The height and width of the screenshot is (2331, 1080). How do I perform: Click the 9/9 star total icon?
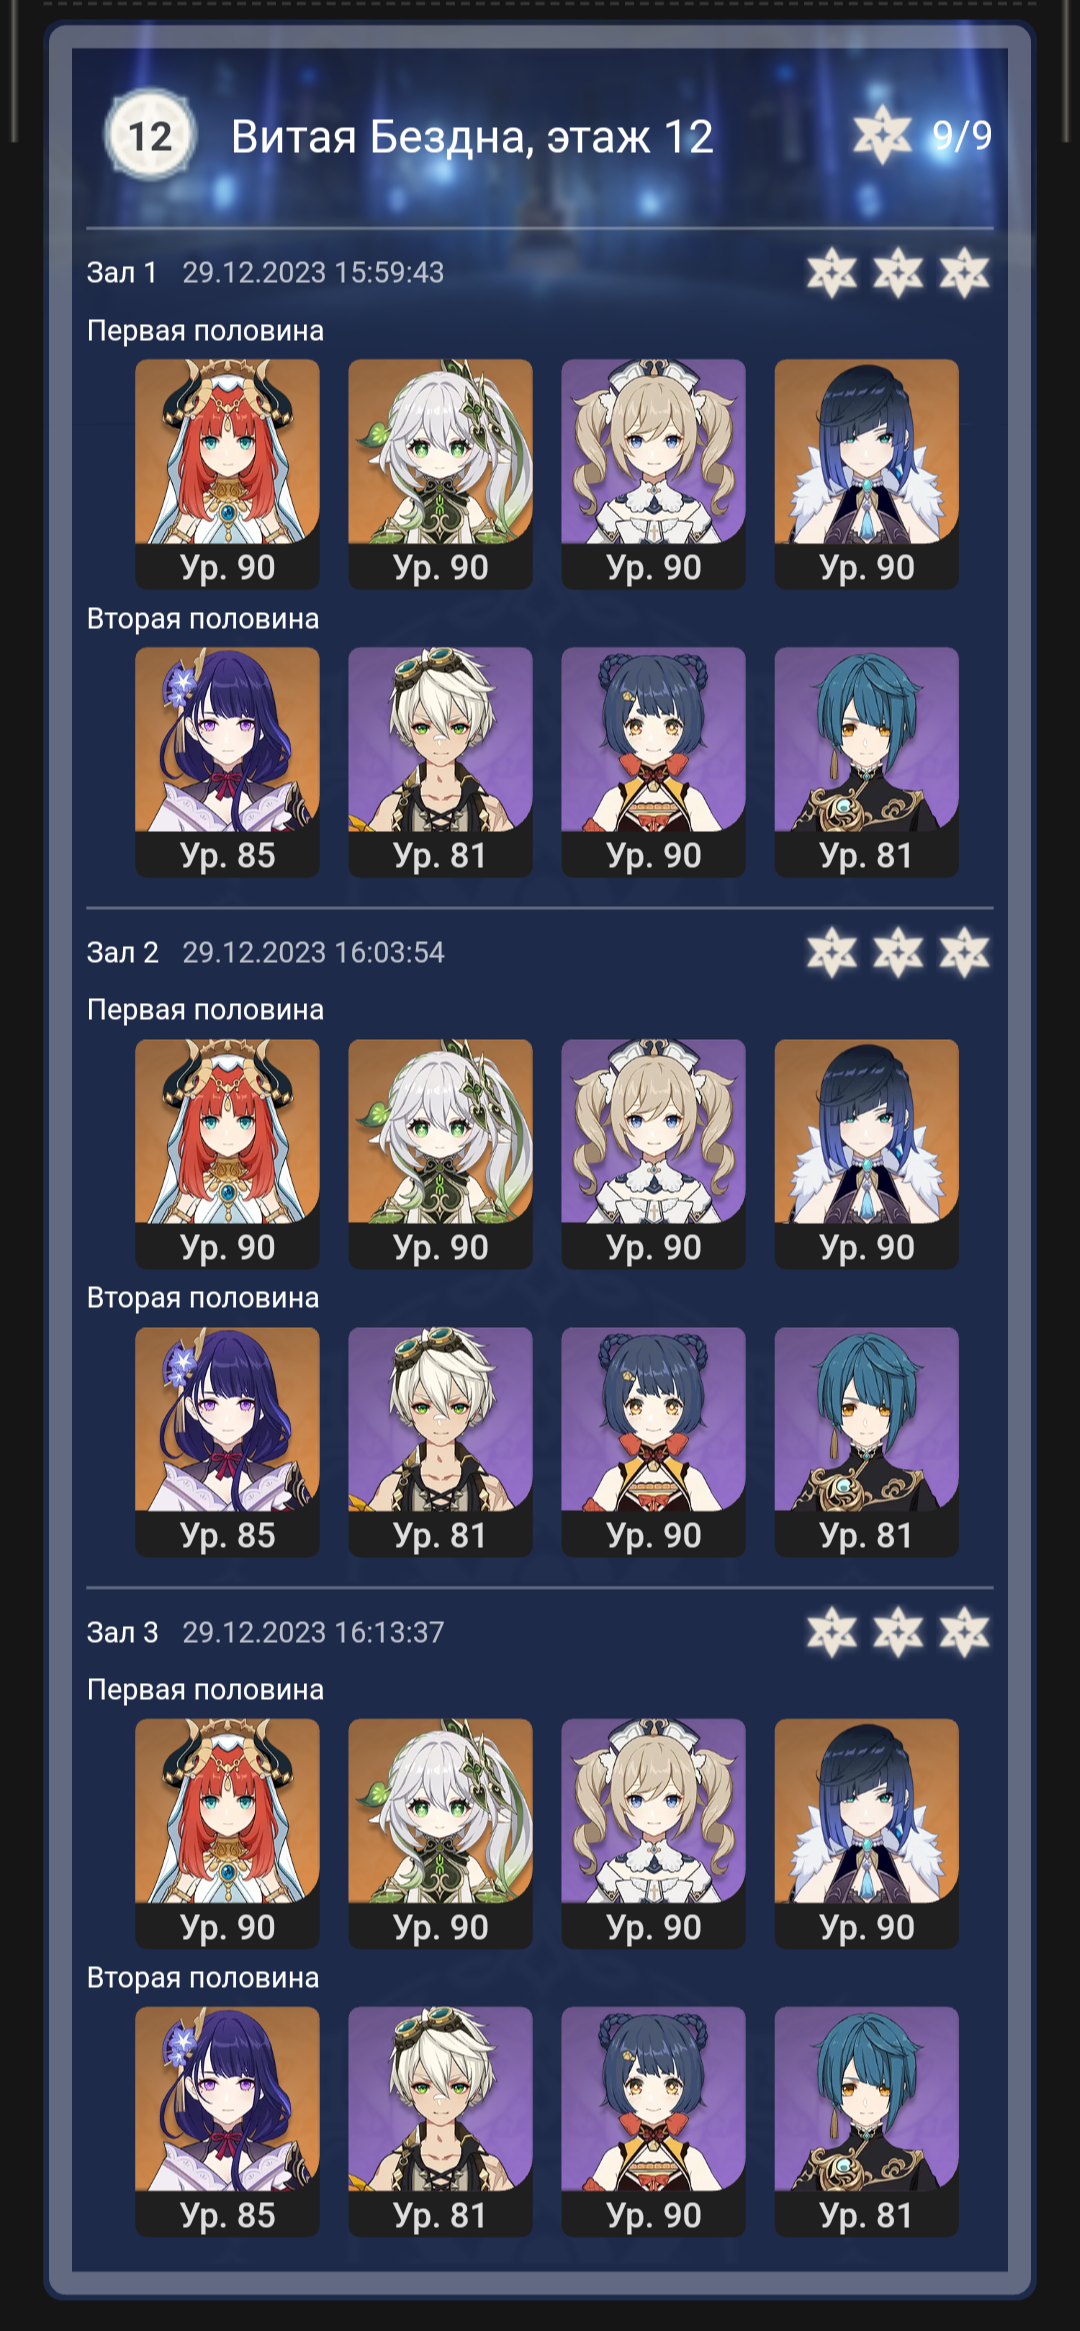tap(882, 135)
